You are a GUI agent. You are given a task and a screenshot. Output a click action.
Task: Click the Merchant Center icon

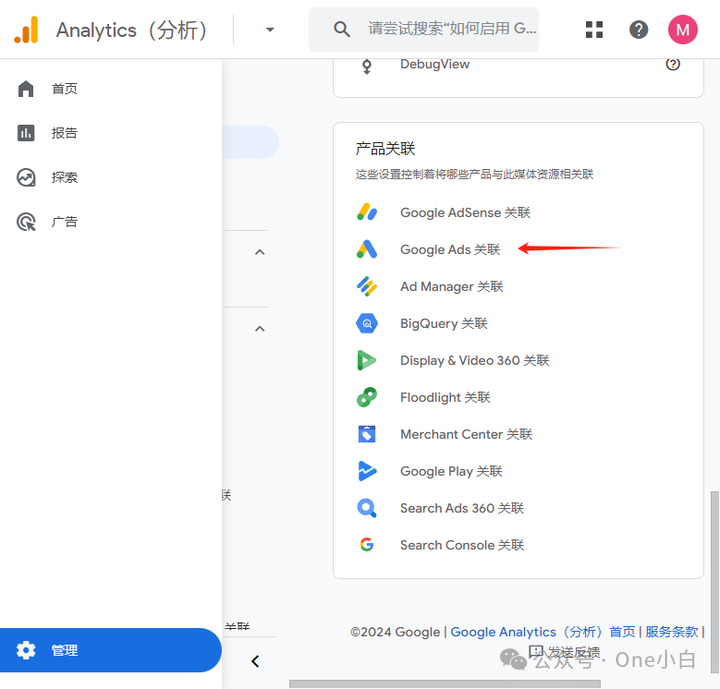coord(367,434)
